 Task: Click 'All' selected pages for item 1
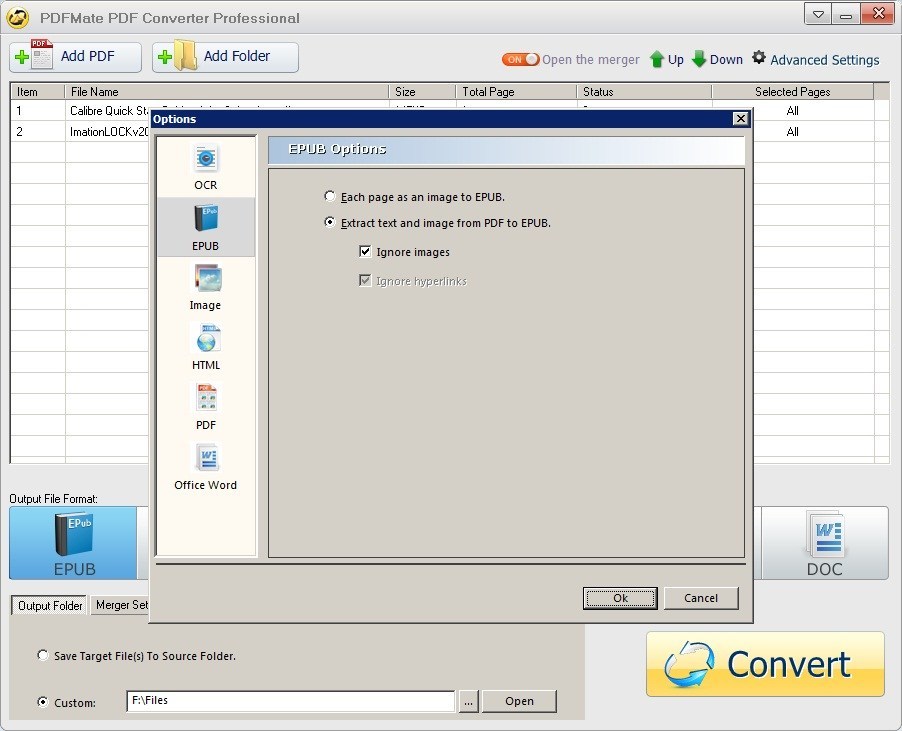[792, 110]
